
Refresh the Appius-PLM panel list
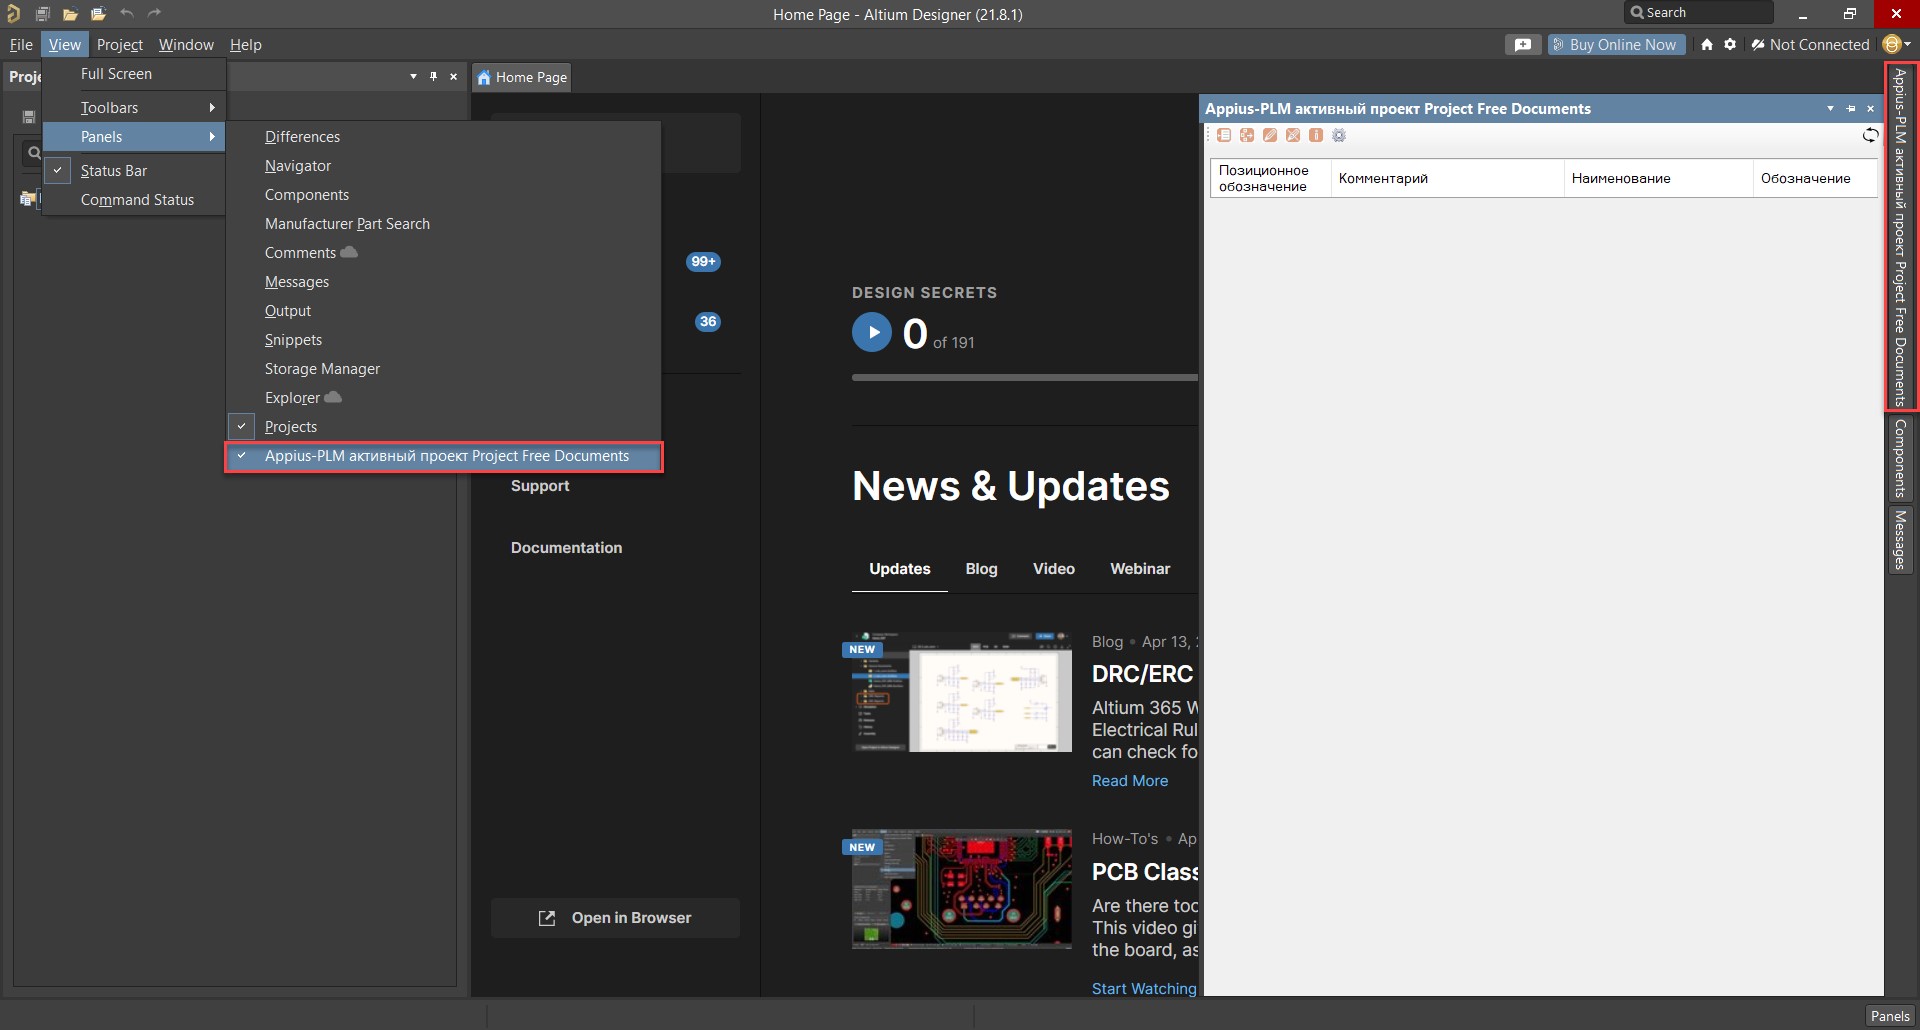click(1870, 135)
